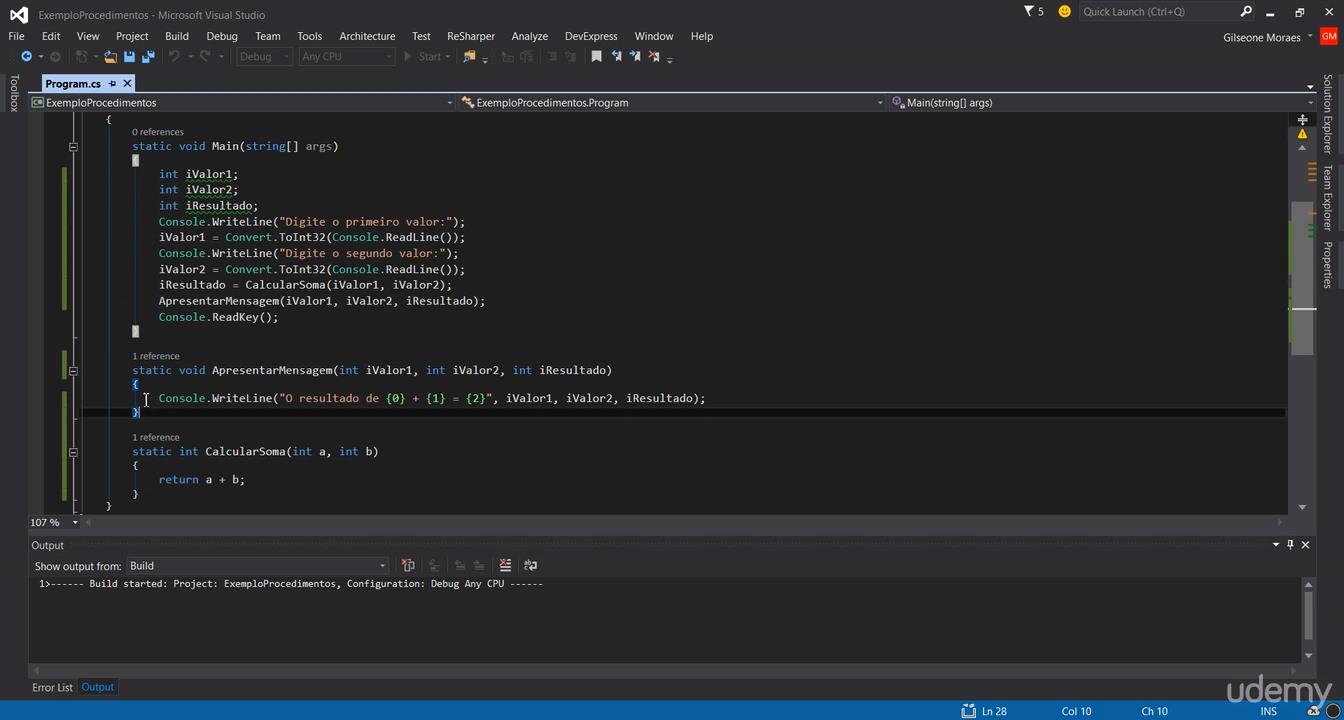Click the Output panel scroll down arrow
Viewport: 1344px width, 720px height.
click(1308, 656)
